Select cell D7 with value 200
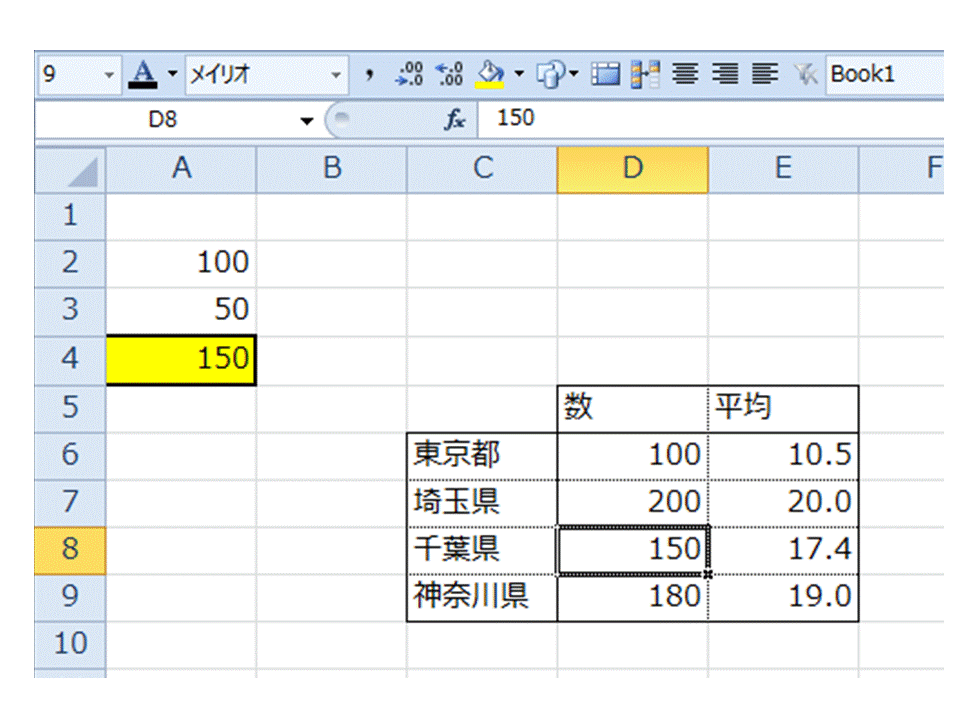Image resolution: width=960 pixels, height=720 pixels. click(633, 503)
